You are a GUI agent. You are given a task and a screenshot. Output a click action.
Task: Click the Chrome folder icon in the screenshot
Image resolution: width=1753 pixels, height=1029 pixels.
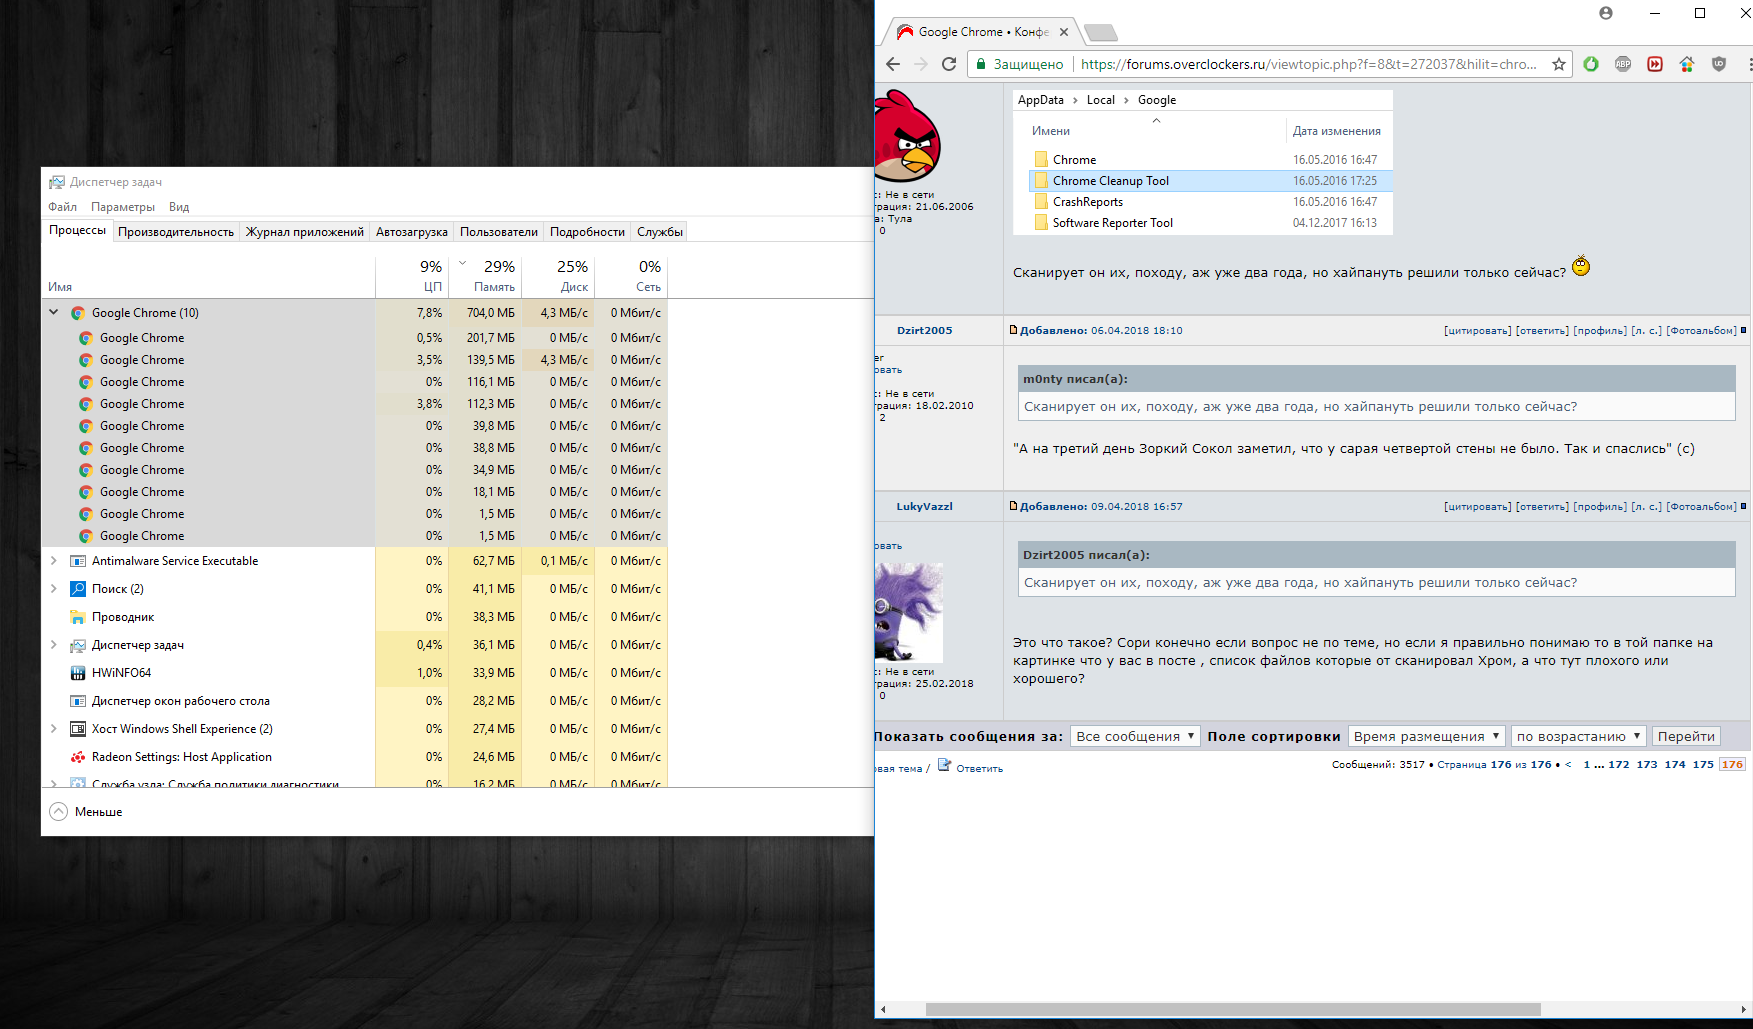1041,159
